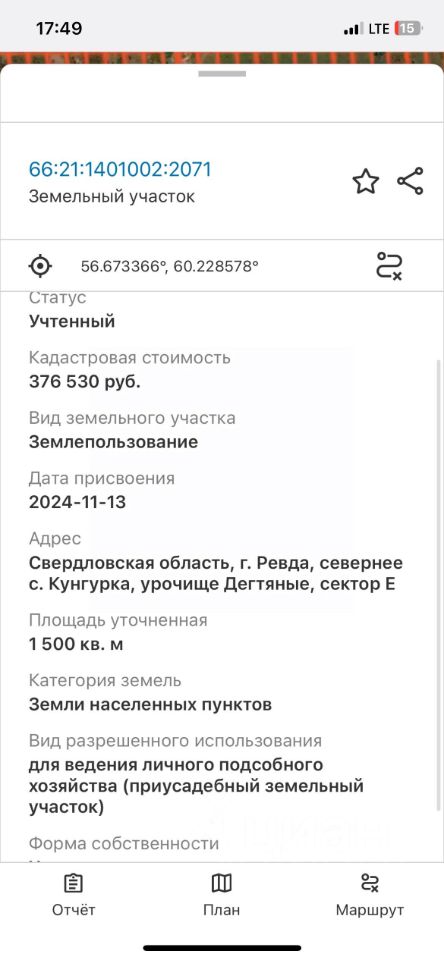Image resolution: width=444 pixels, height=960 pixels.
Task: Tap the Земельный участок subtitle
Action: [111, 197]
